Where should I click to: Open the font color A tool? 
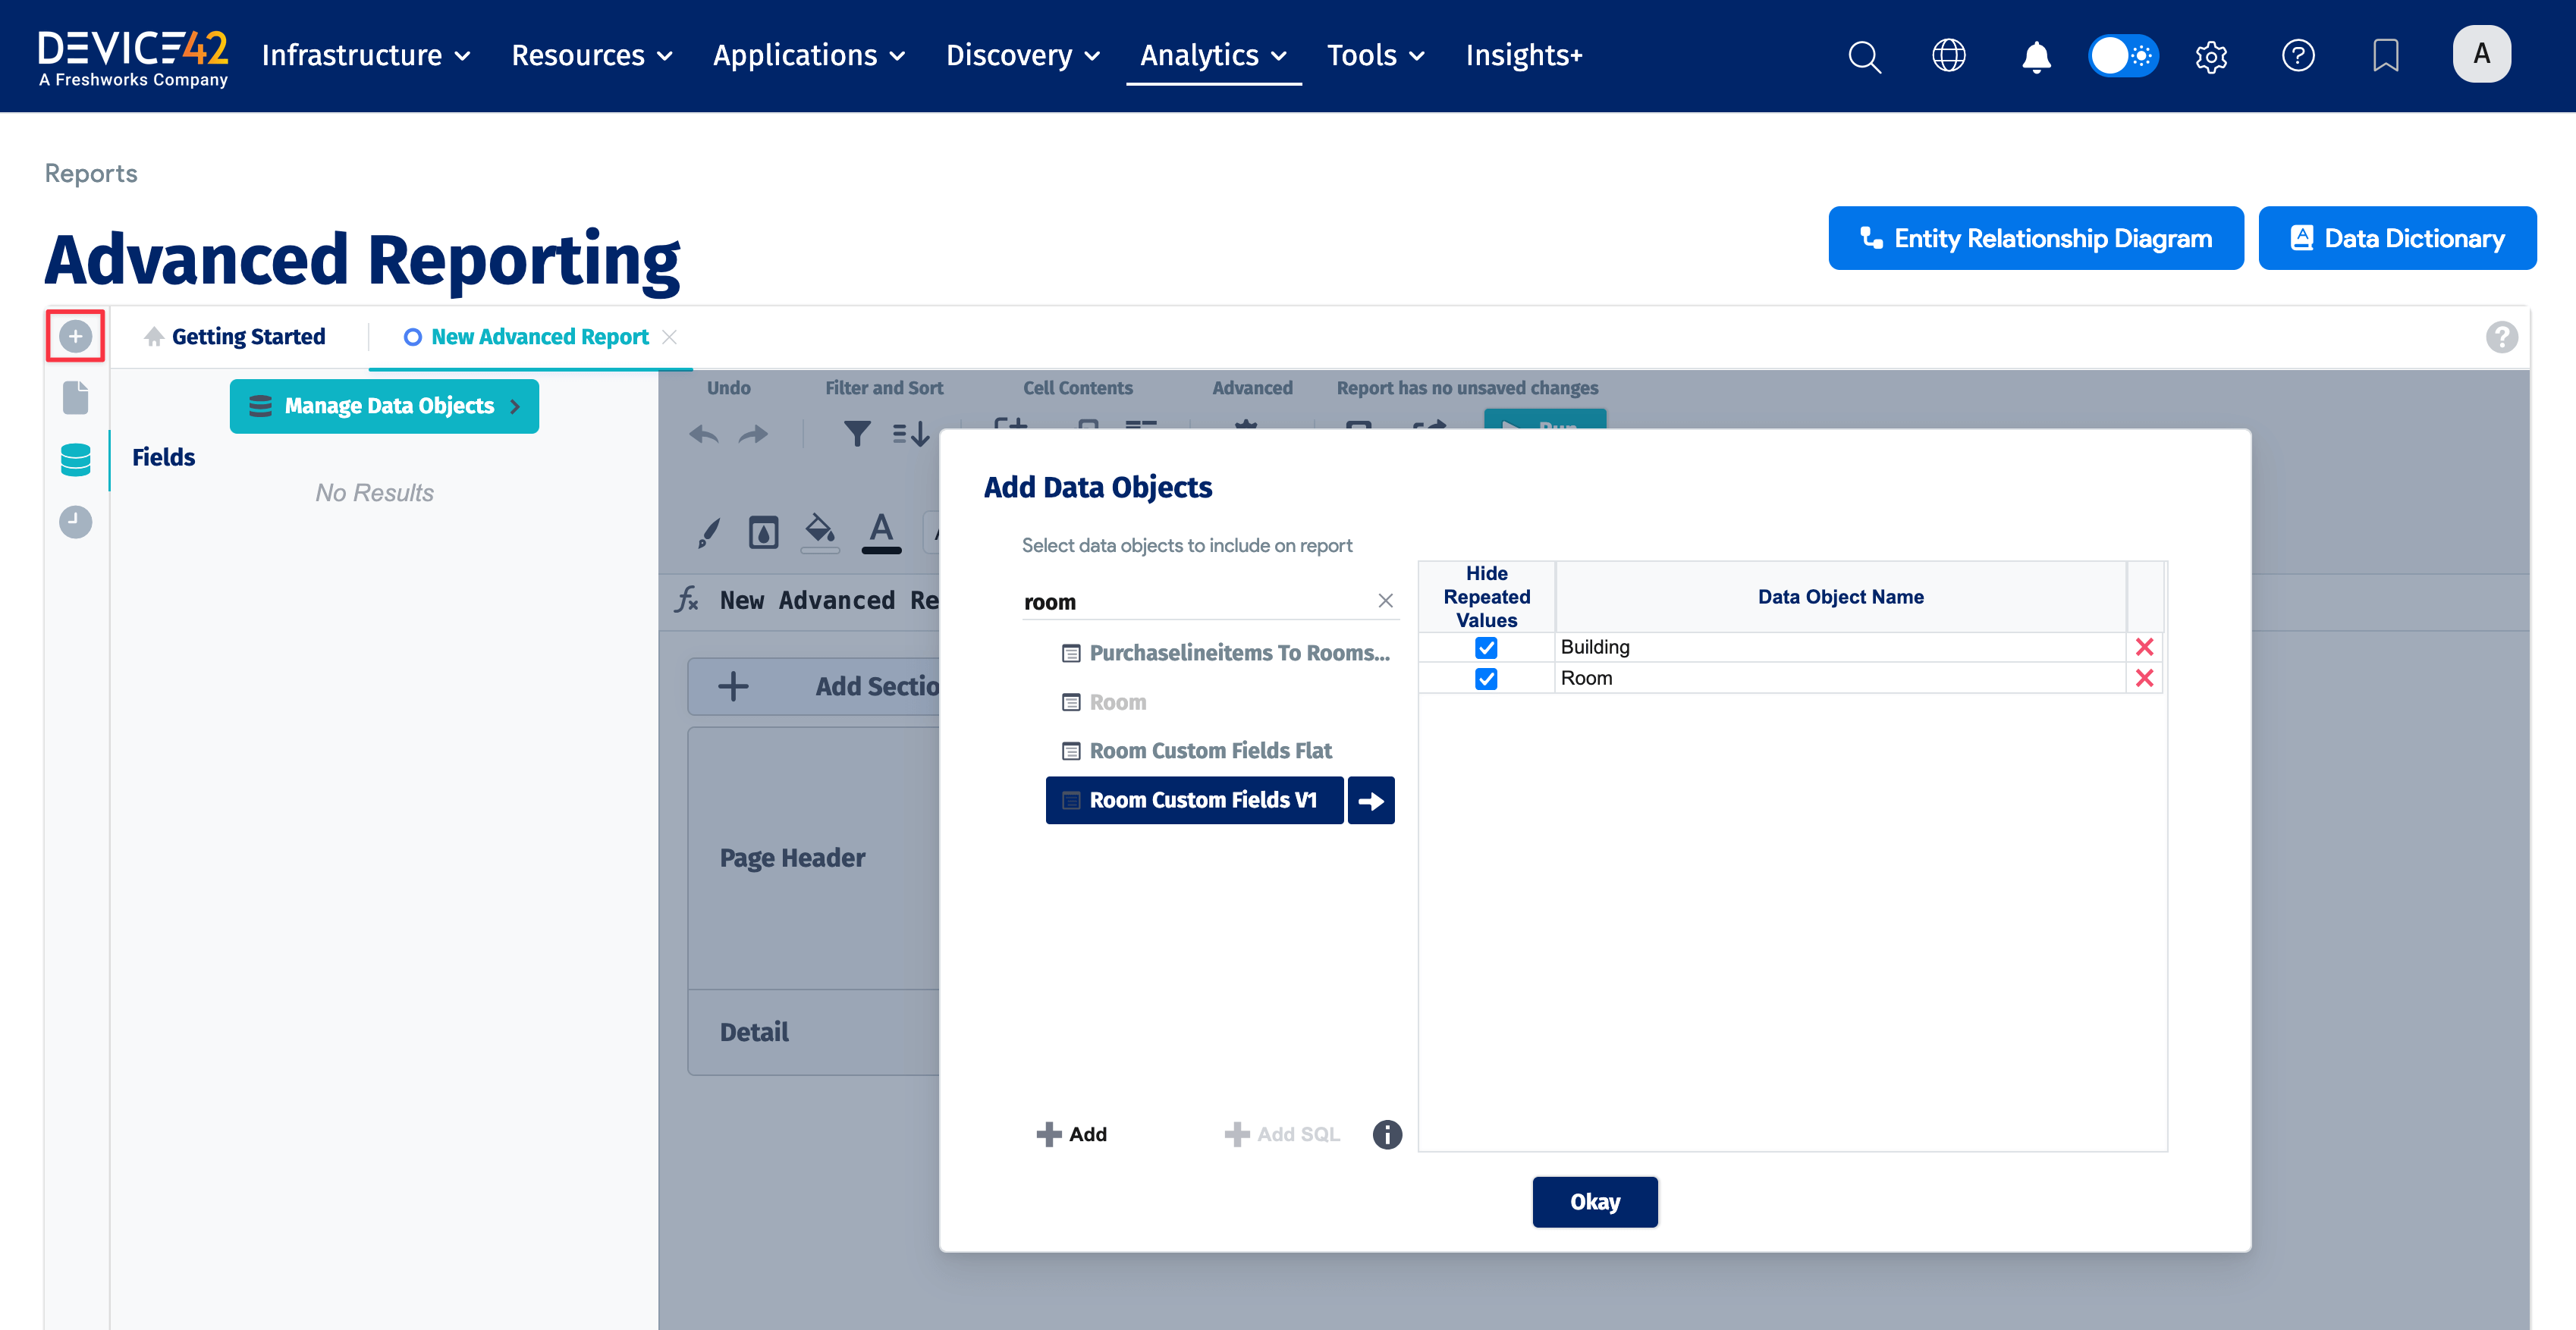(881, 532)
